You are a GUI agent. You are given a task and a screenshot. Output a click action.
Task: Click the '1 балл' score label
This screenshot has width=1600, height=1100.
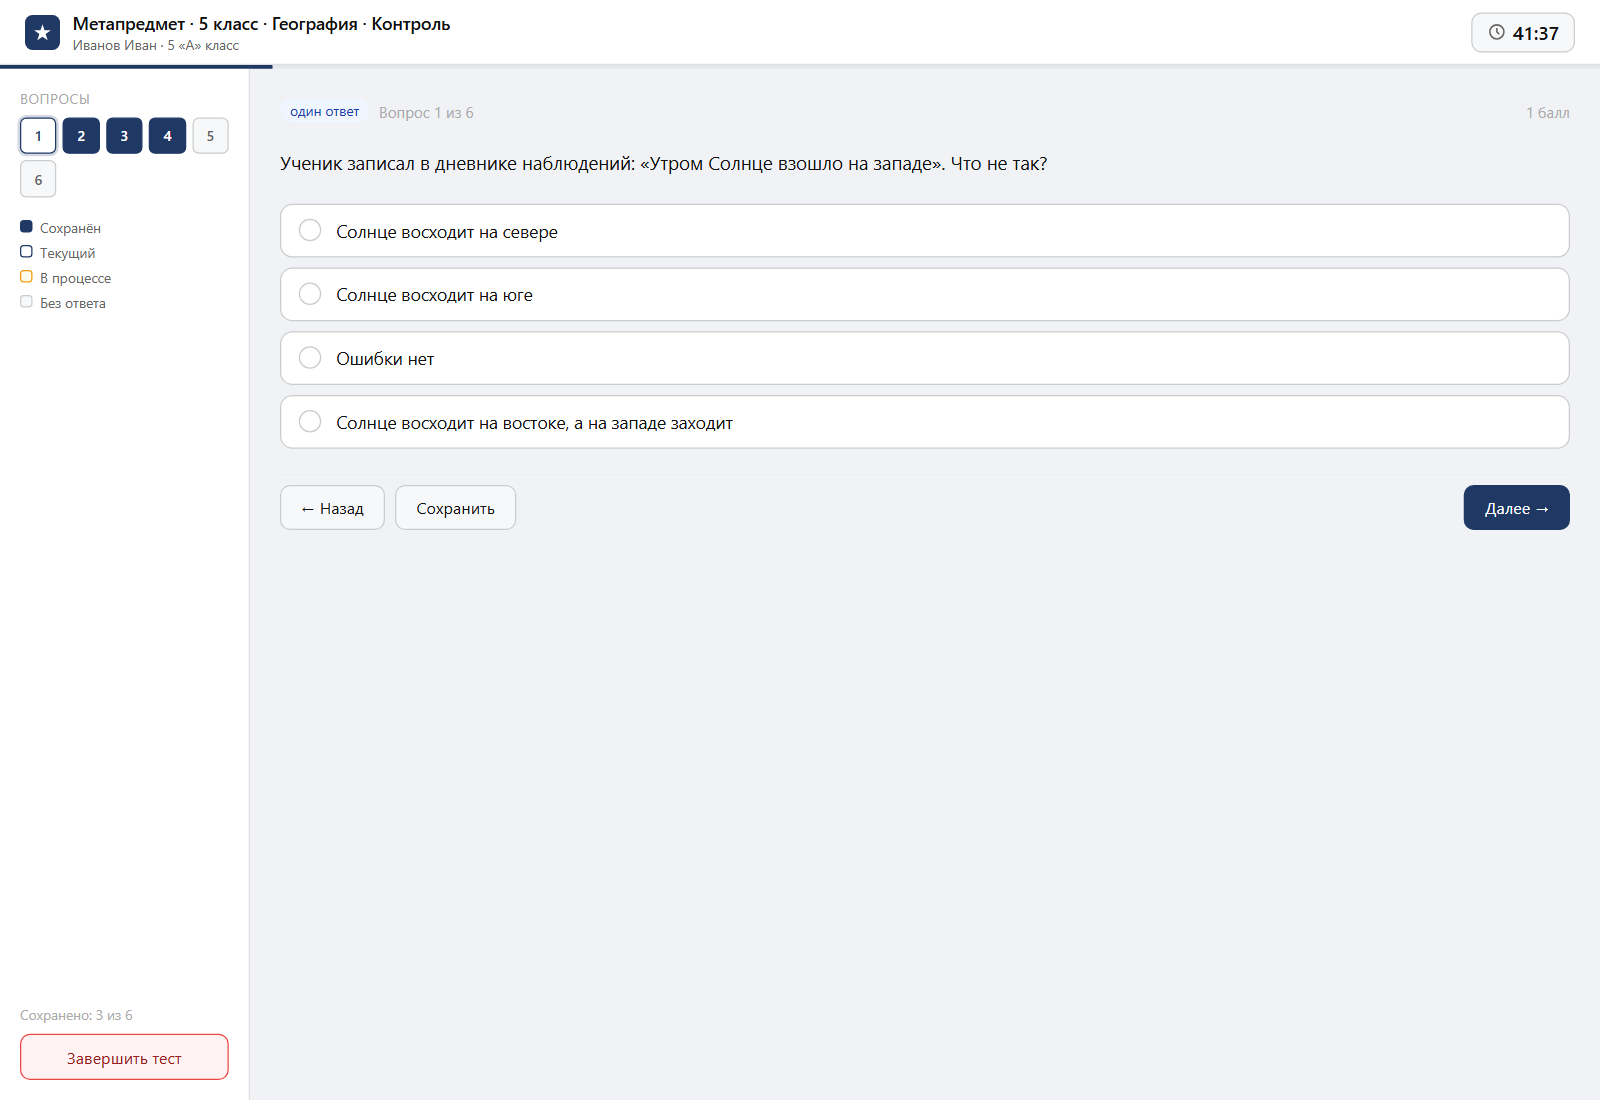click(x=1547, y=113)
